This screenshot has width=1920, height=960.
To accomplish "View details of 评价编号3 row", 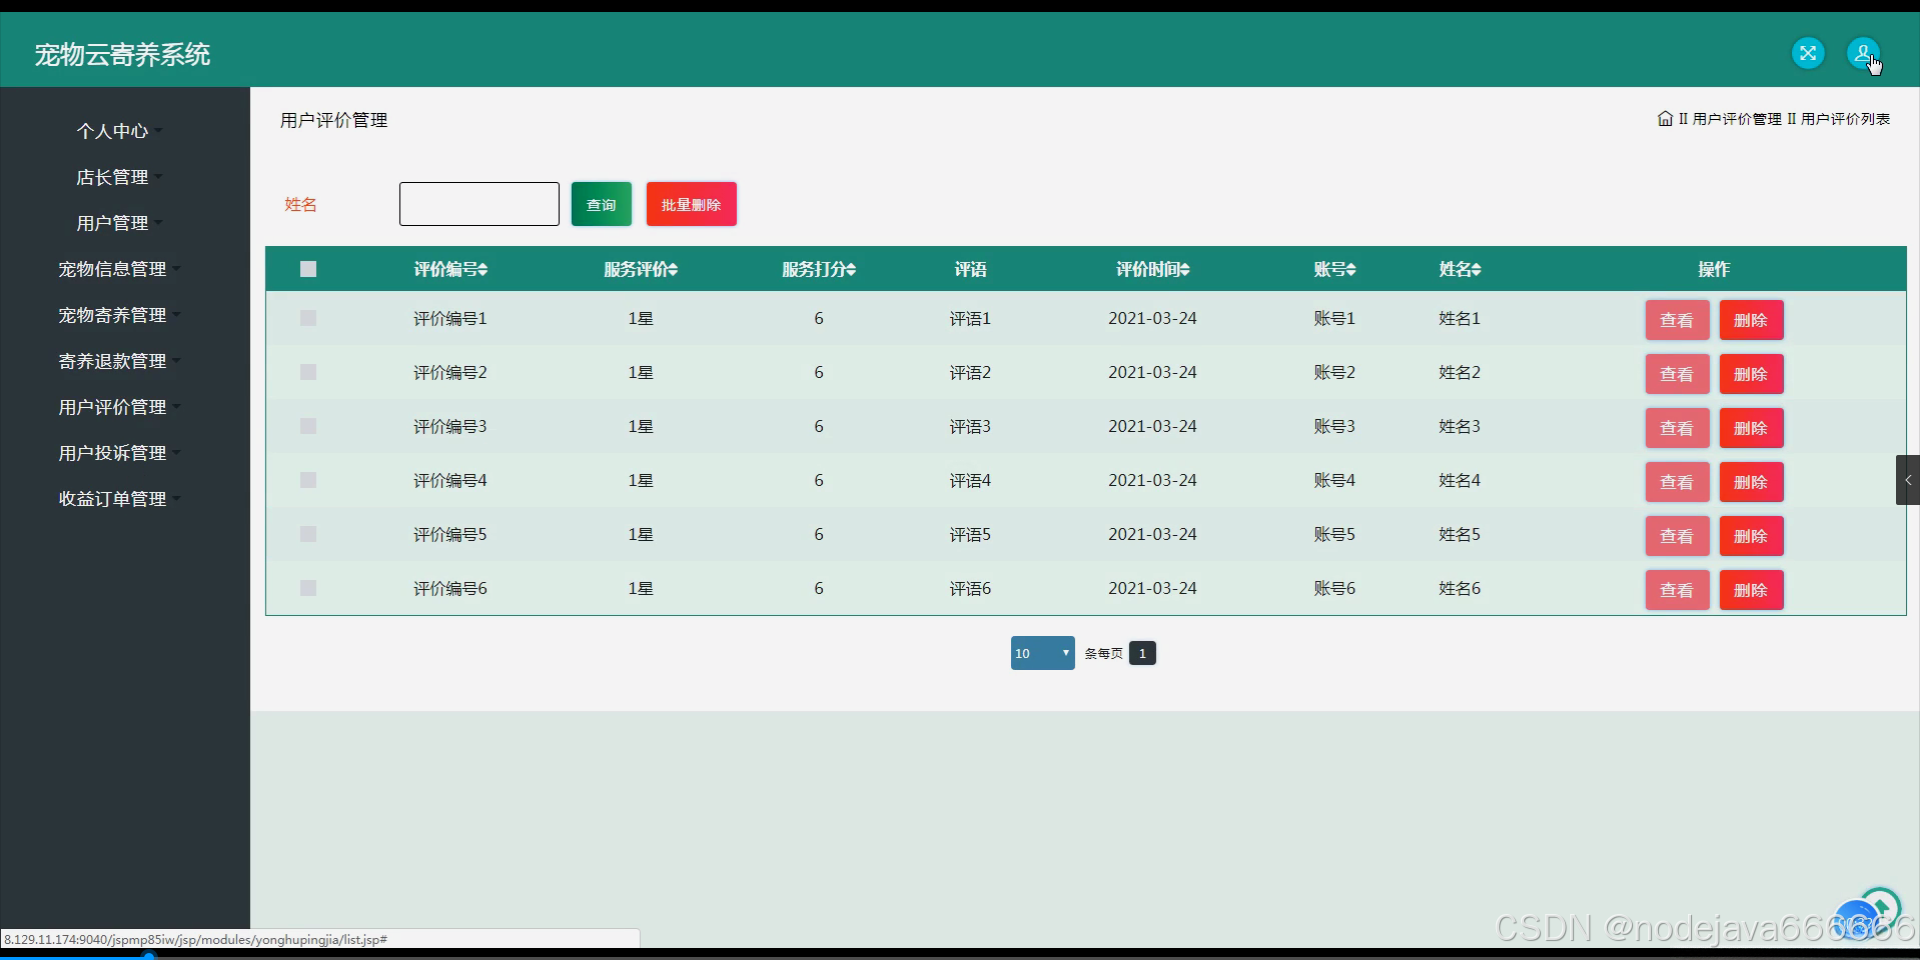I will coord(1677,428).
